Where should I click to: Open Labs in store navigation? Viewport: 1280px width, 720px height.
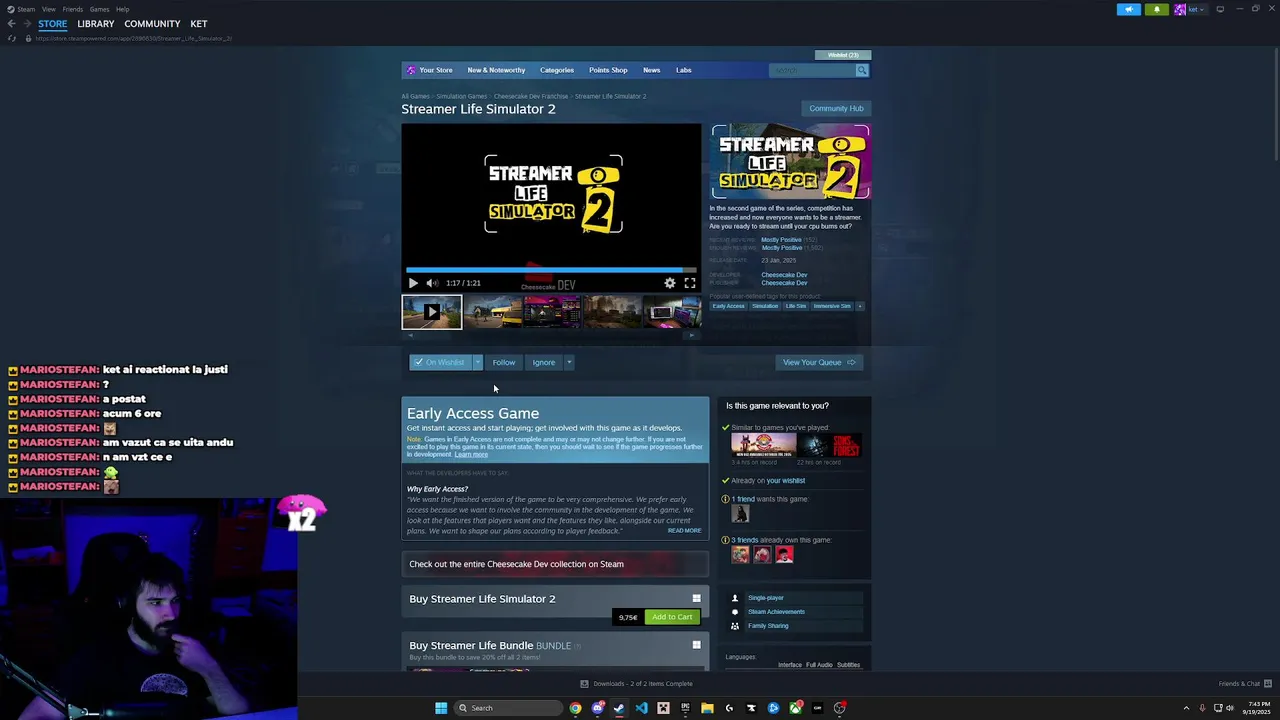point(684,70)
